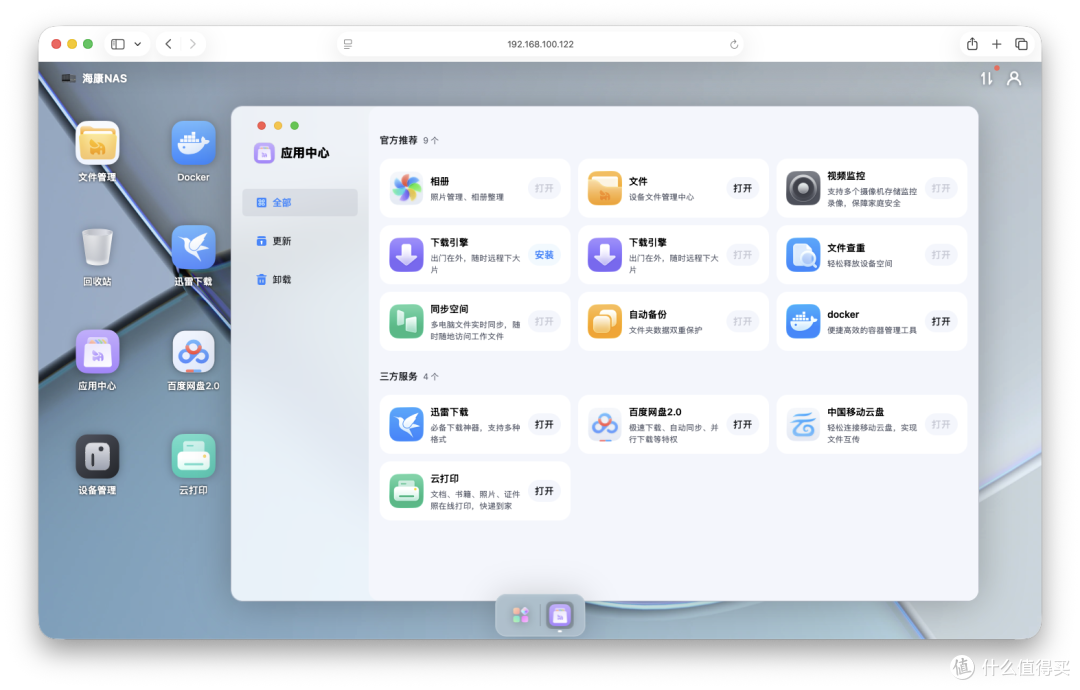This screenshot has width=1080, height=690.
Task: Open 百度网盘2.0 desktop icon
Action: coord(194,352)
